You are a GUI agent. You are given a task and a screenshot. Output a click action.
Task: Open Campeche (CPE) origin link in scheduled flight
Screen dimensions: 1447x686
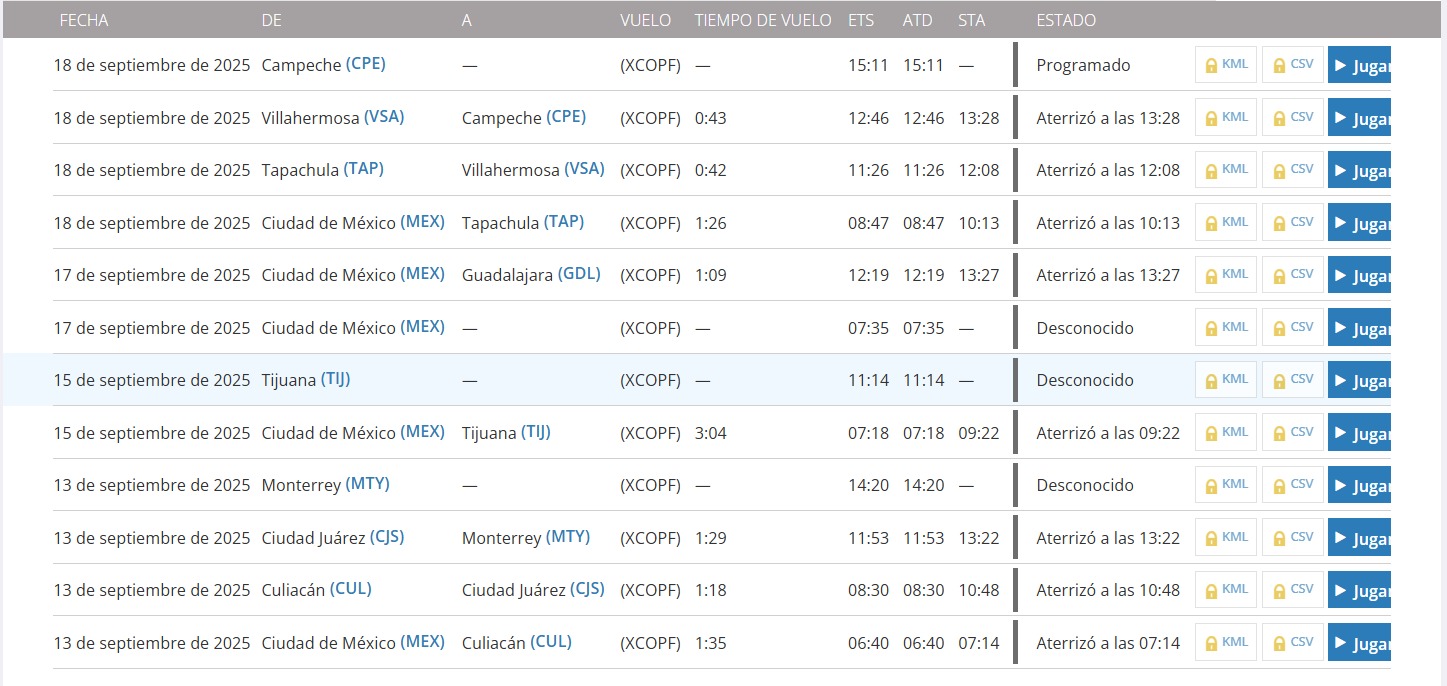click(365, 64)
